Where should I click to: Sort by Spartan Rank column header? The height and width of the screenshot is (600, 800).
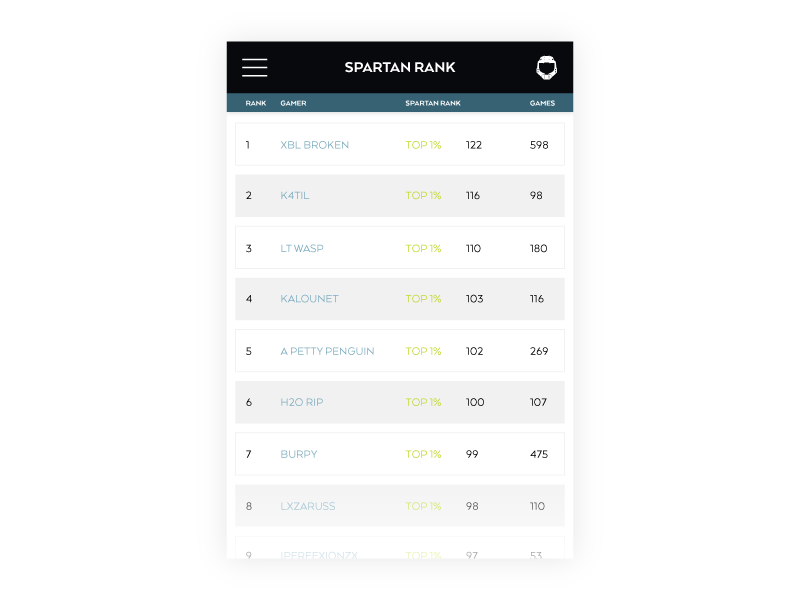[433, 103]
